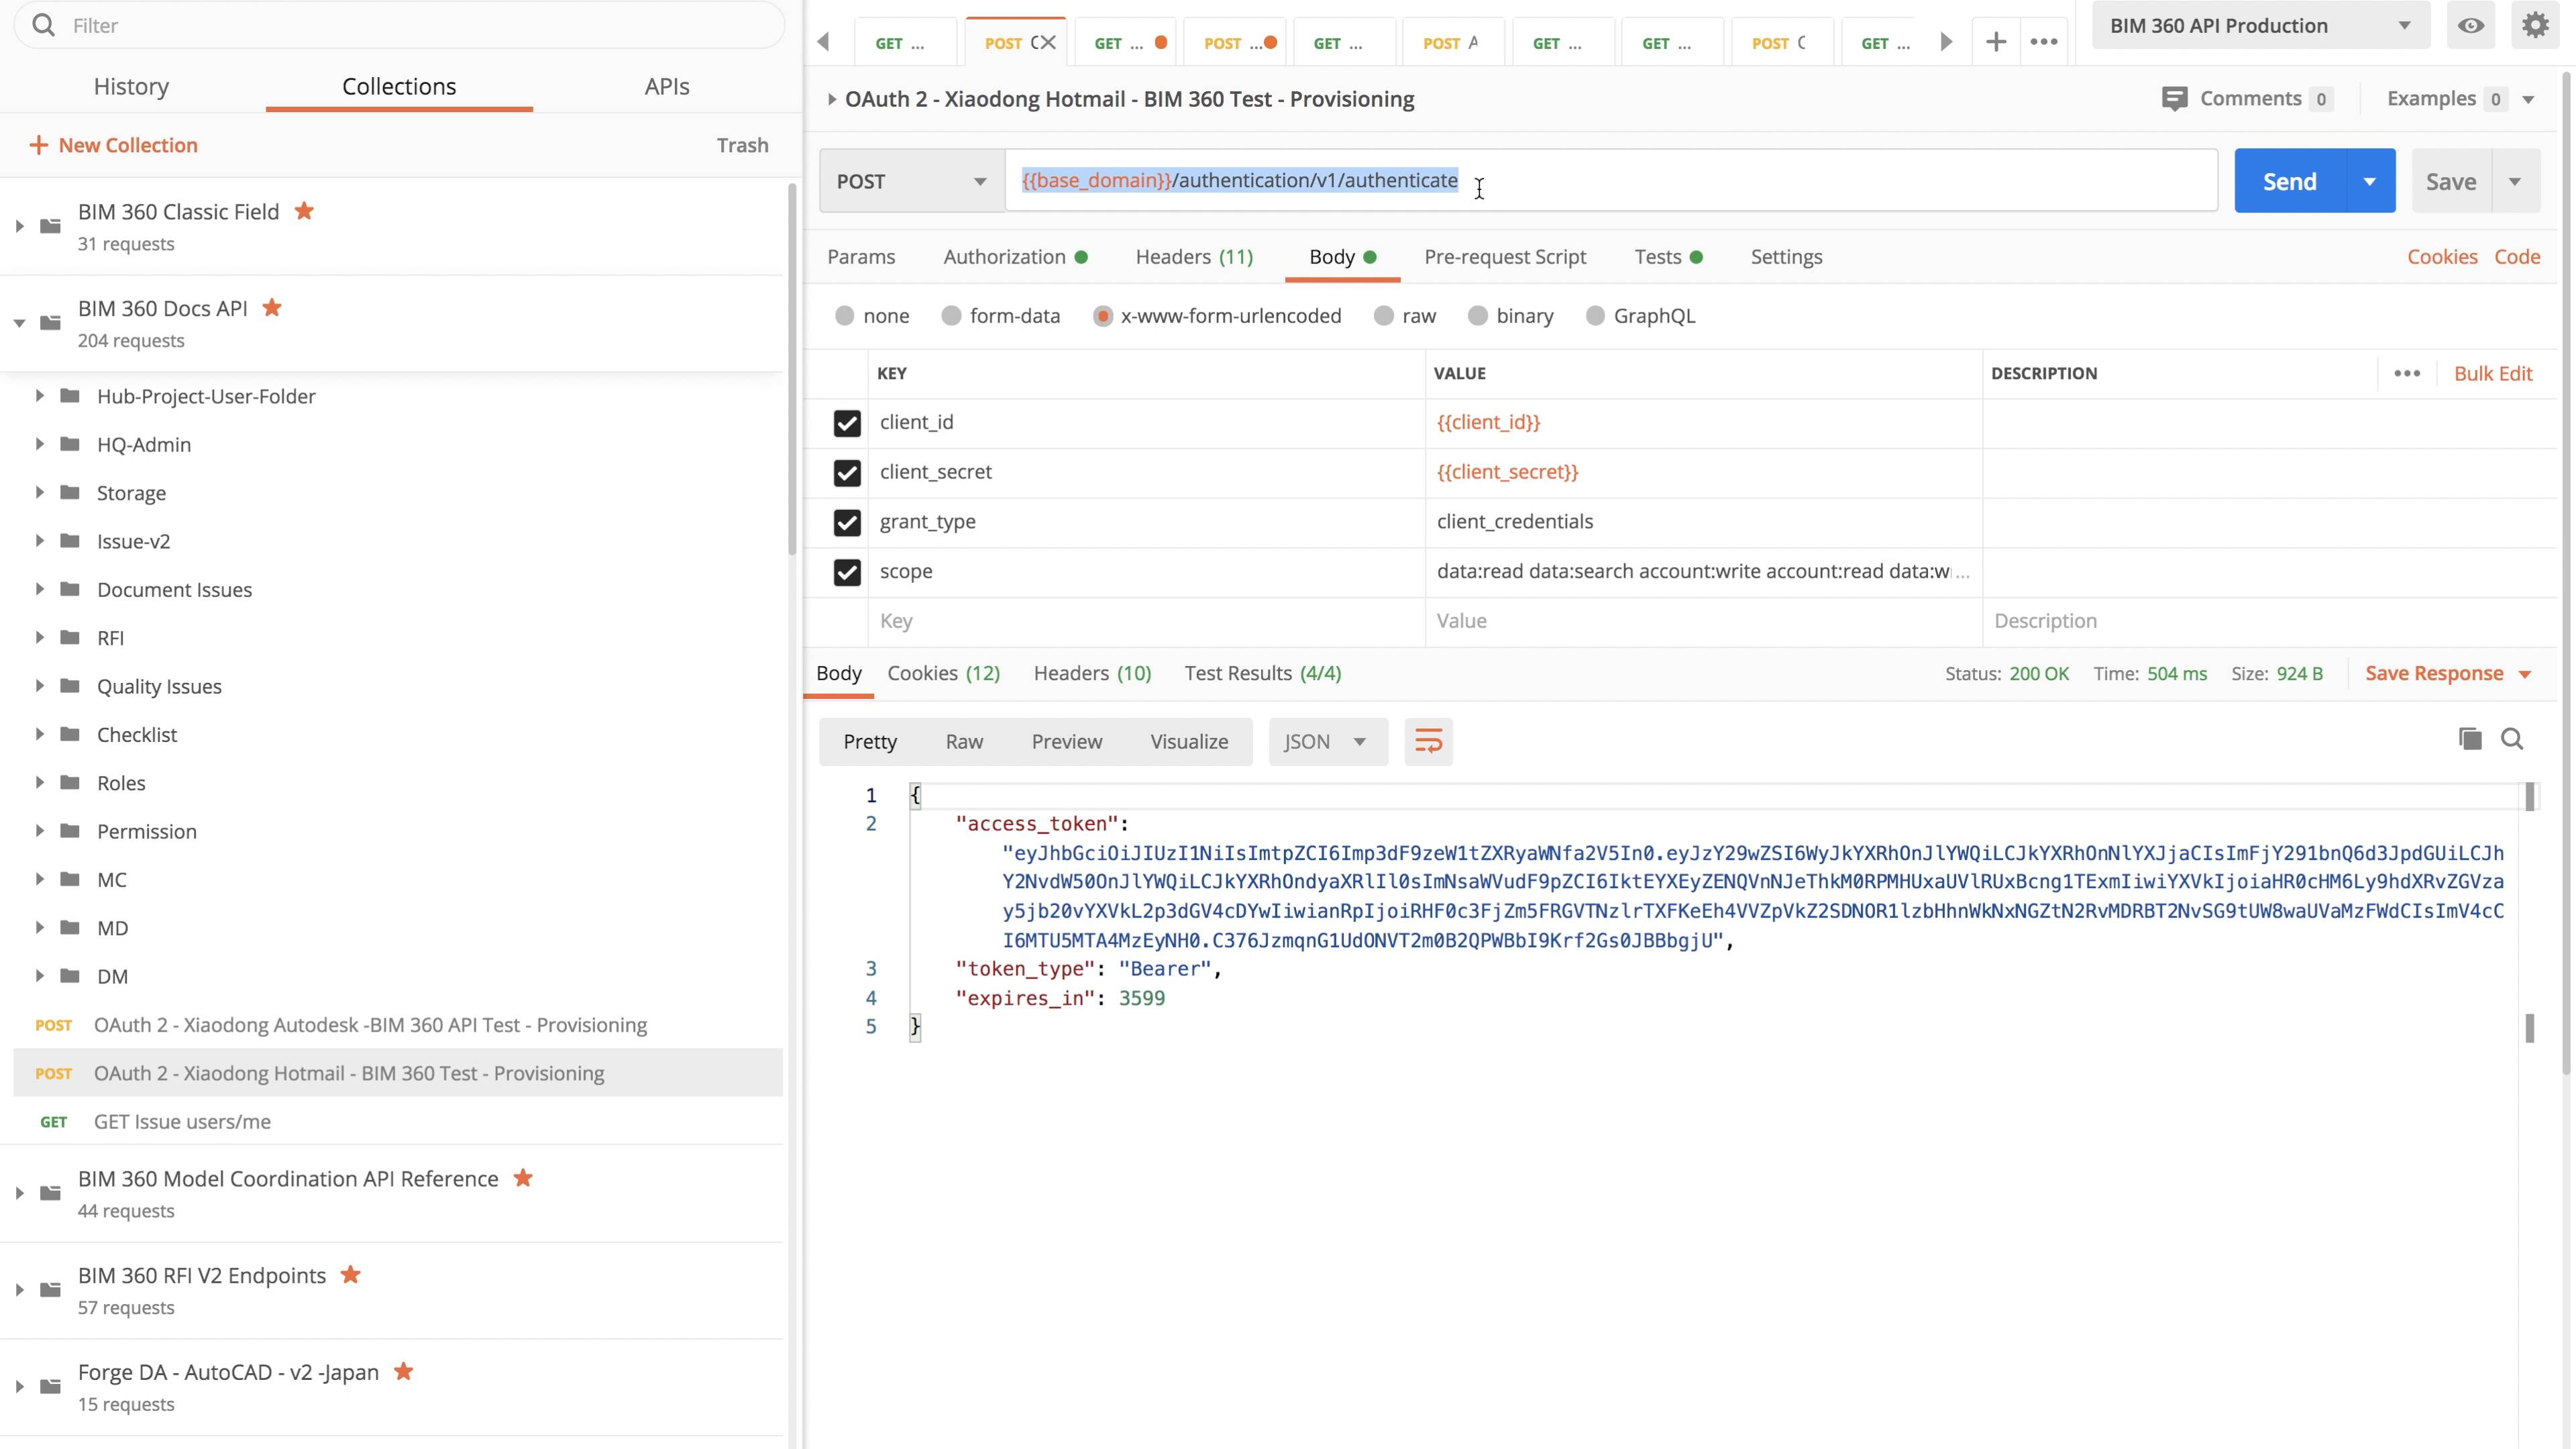Open the Cookies link

(x=2442, y=257)
